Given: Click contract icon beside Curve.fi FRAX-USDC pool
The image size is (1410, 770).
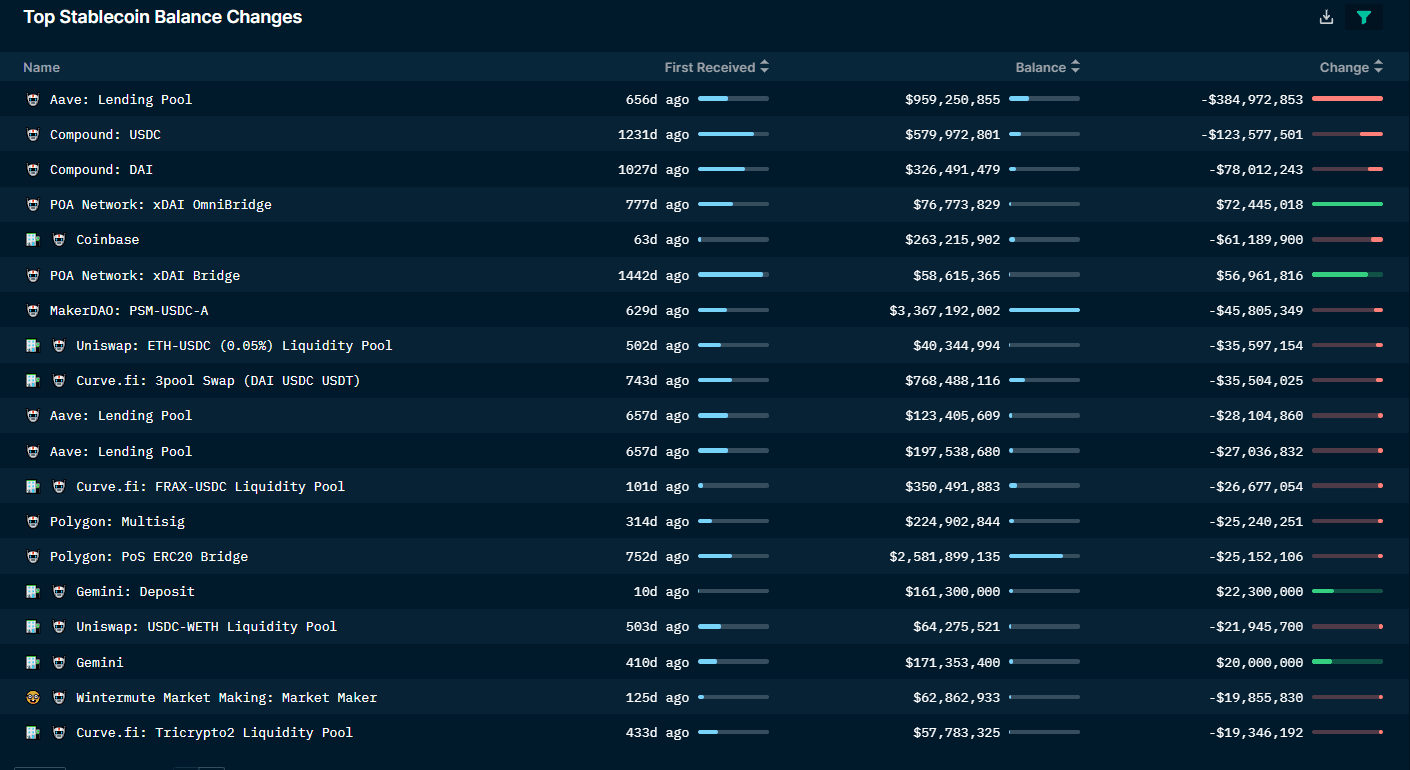Looking at the screenshot, I should click(x=59, y=487).
